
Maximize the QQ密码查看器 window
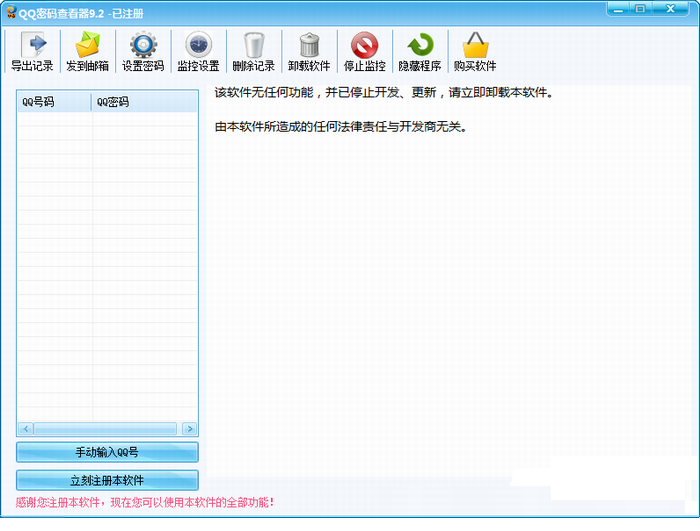[641, 9]
